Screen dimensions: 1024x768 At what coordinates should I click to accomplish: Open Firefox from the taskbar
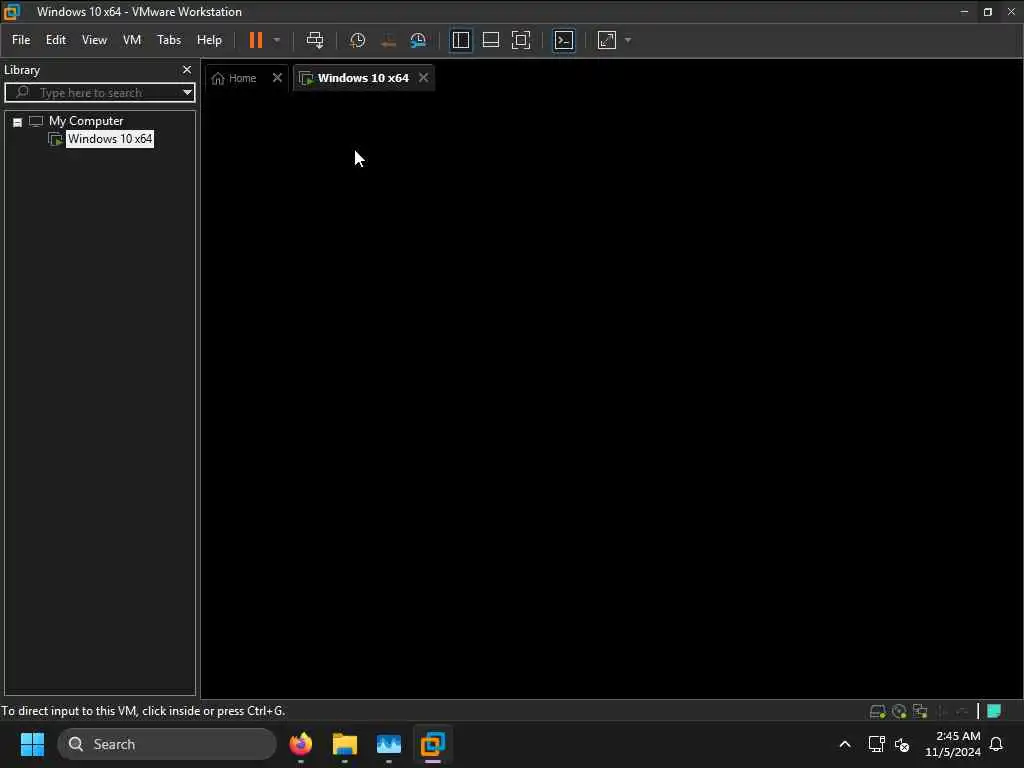[x=301, y=744]
